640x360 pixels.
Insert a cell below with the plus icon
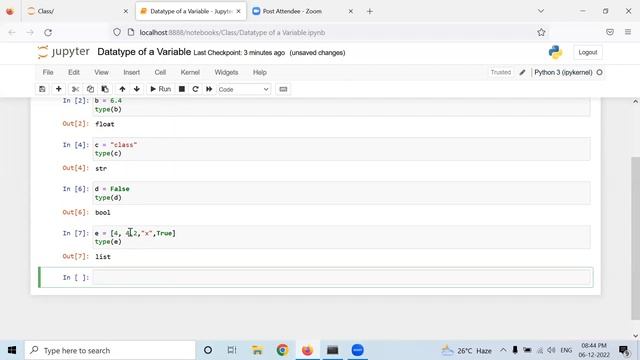58,89
